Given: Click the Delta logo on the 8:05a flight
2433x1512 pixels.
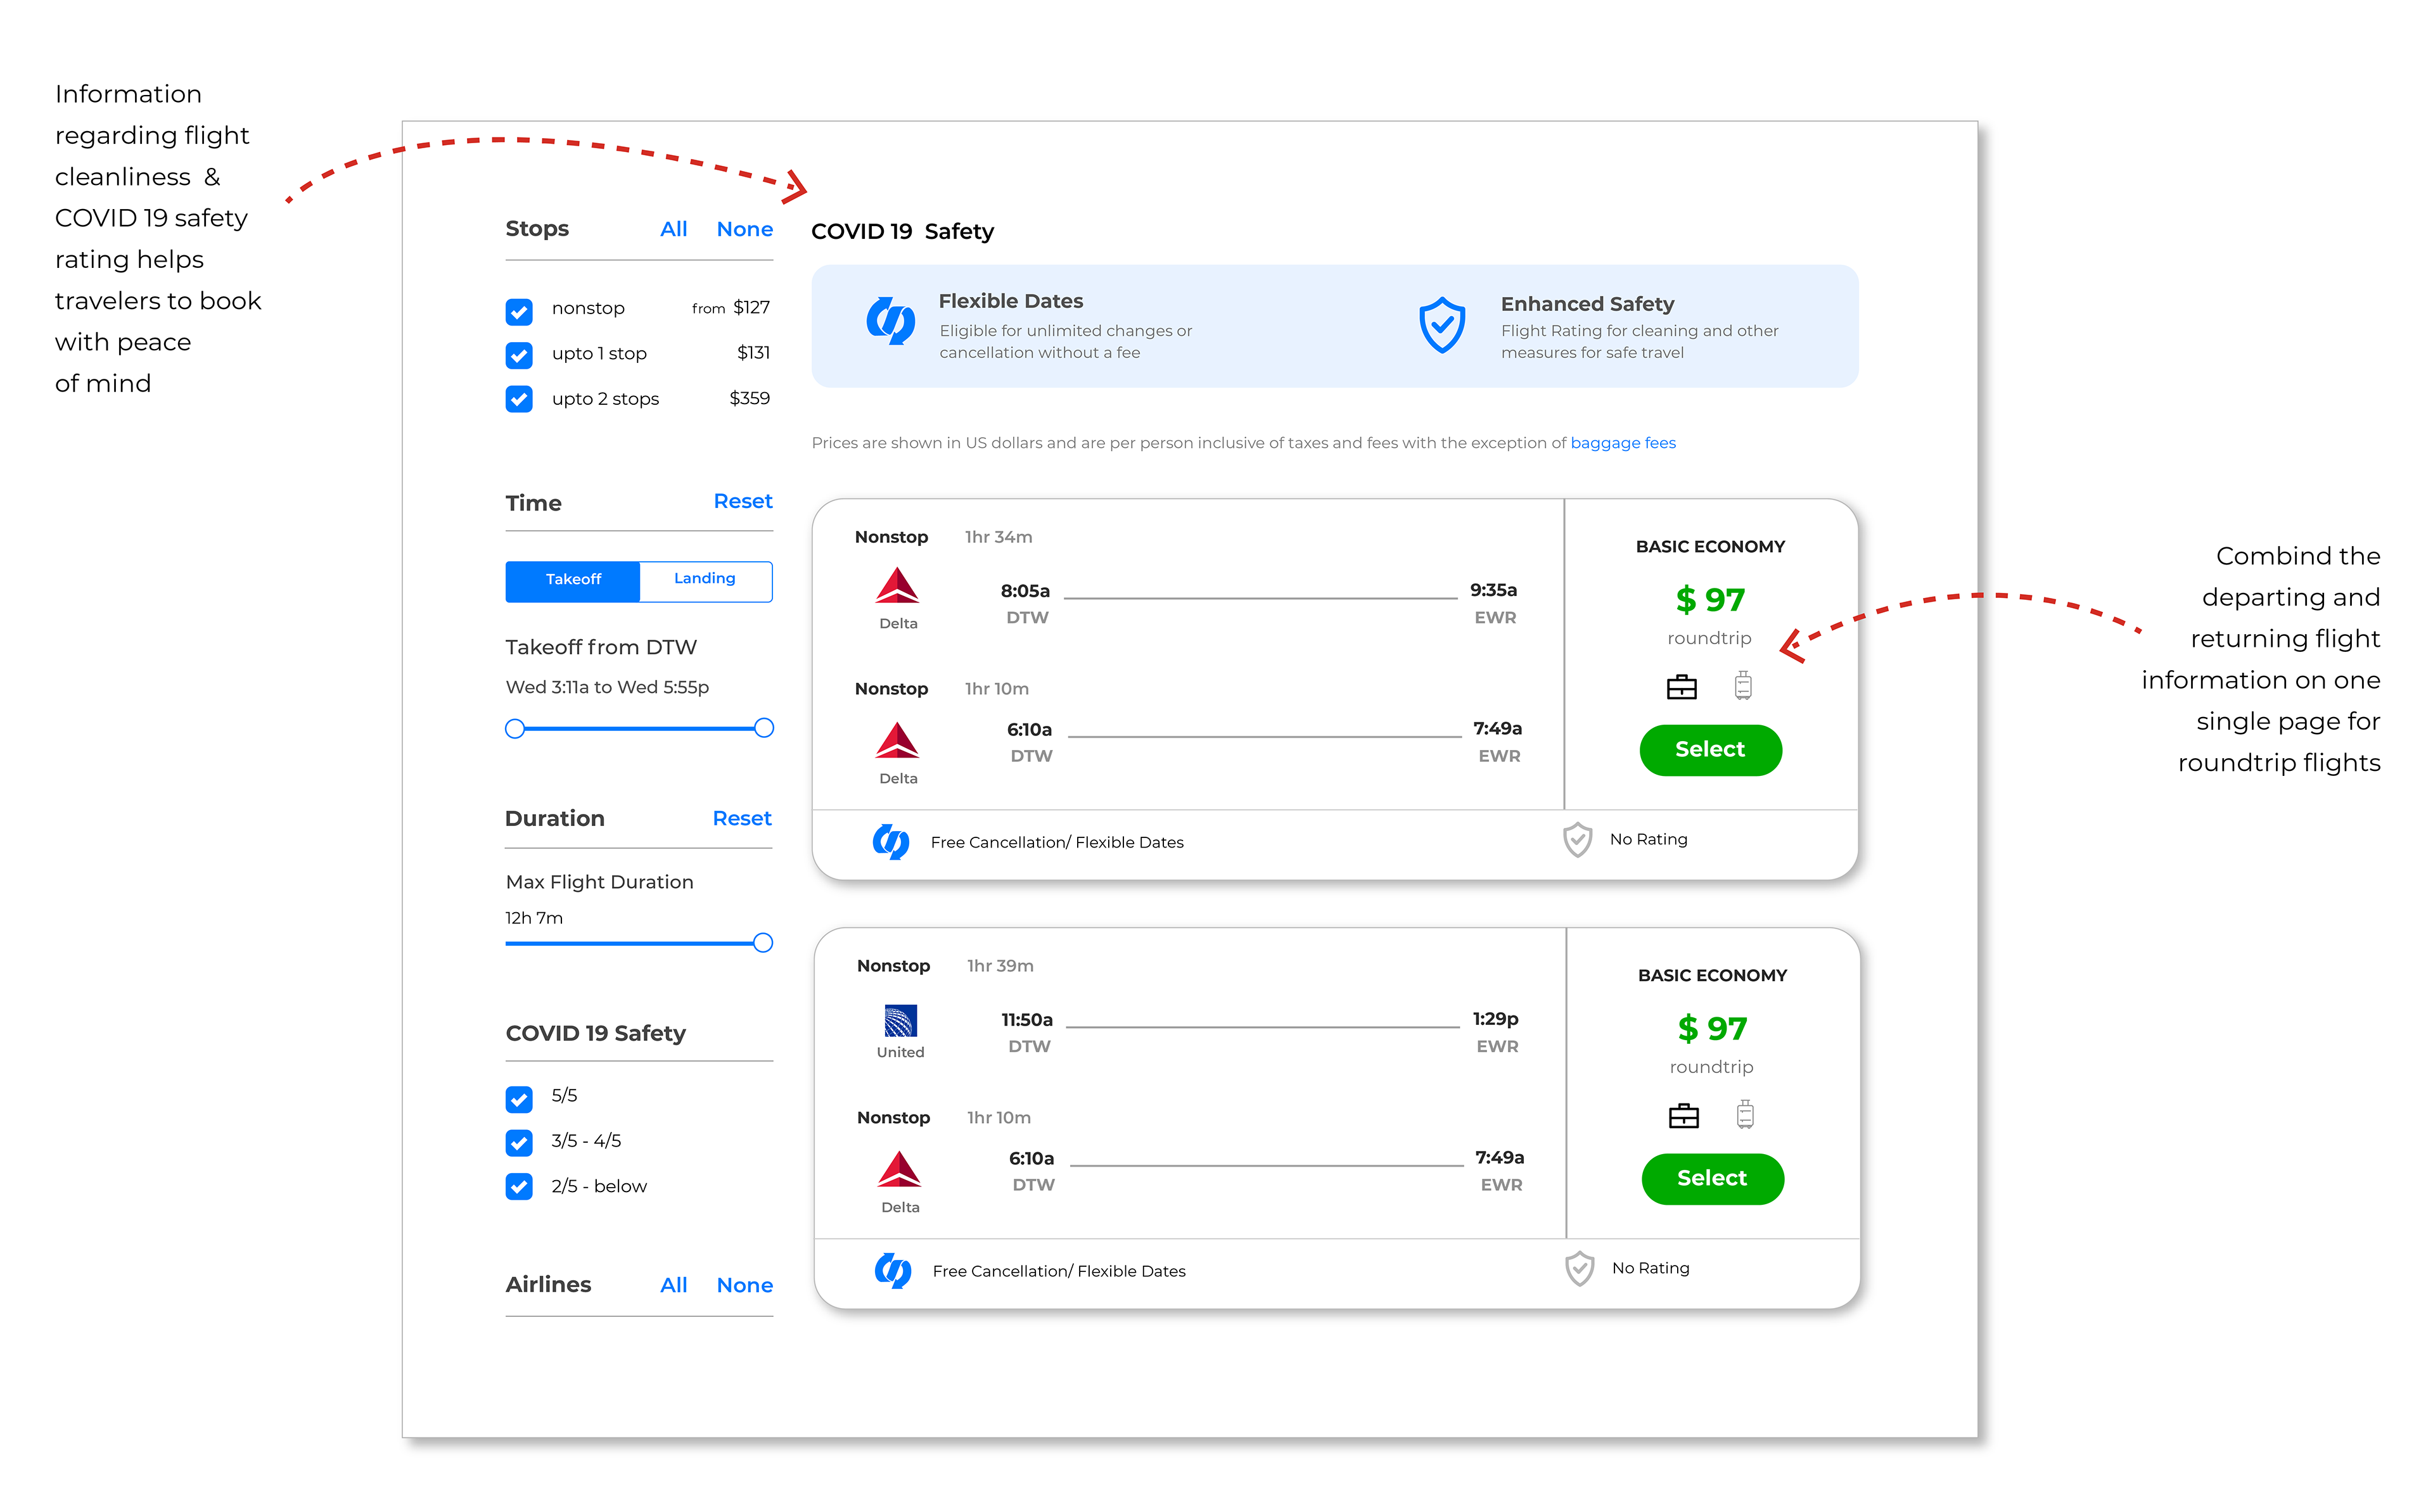Looking at the screenshot, I should coord(897,586).
